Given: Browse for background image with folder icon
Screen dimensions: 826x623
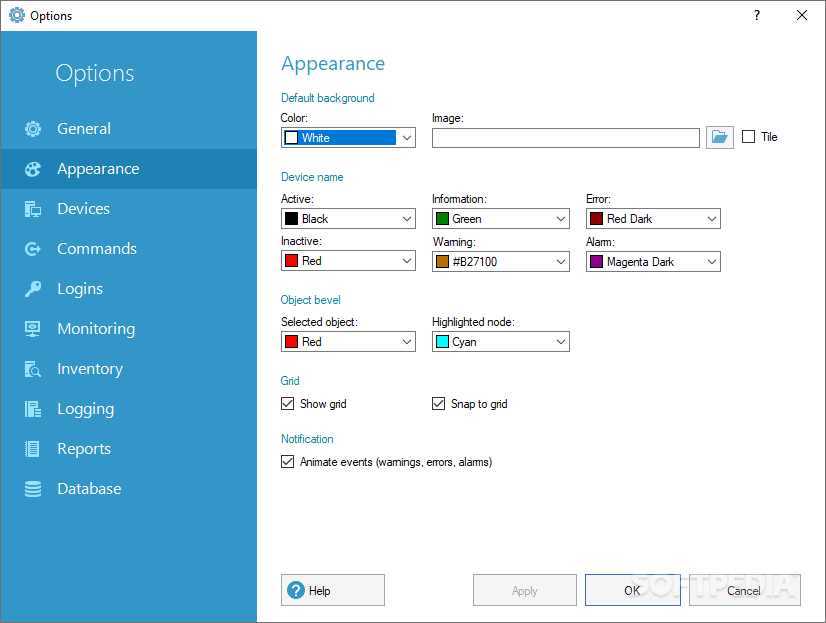Looking at the screenshot, I should pos(720,137).
